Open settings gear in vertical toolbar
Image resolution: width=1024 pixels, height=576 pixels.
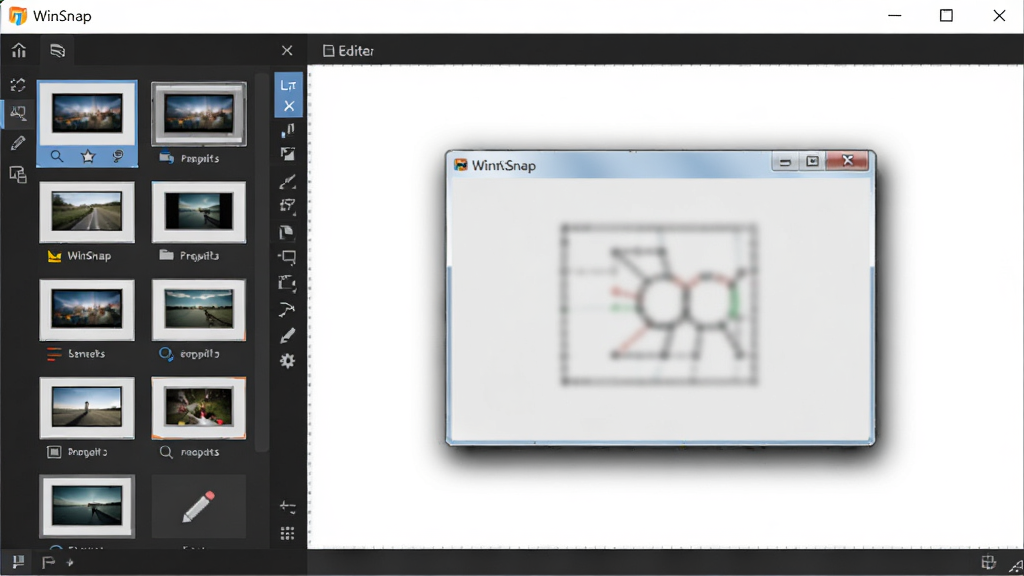click(287, 361)
